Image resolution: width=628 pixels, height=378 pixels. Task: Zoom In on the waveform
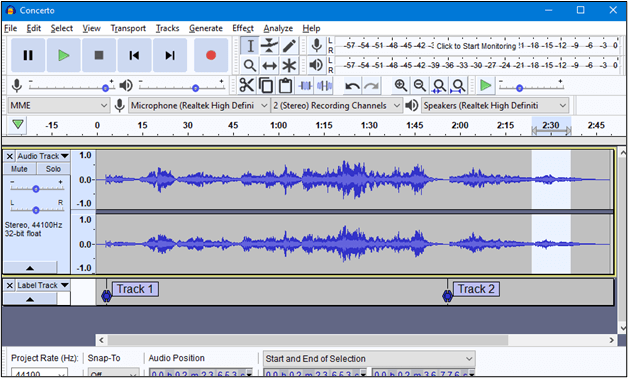tap(401, 85)
